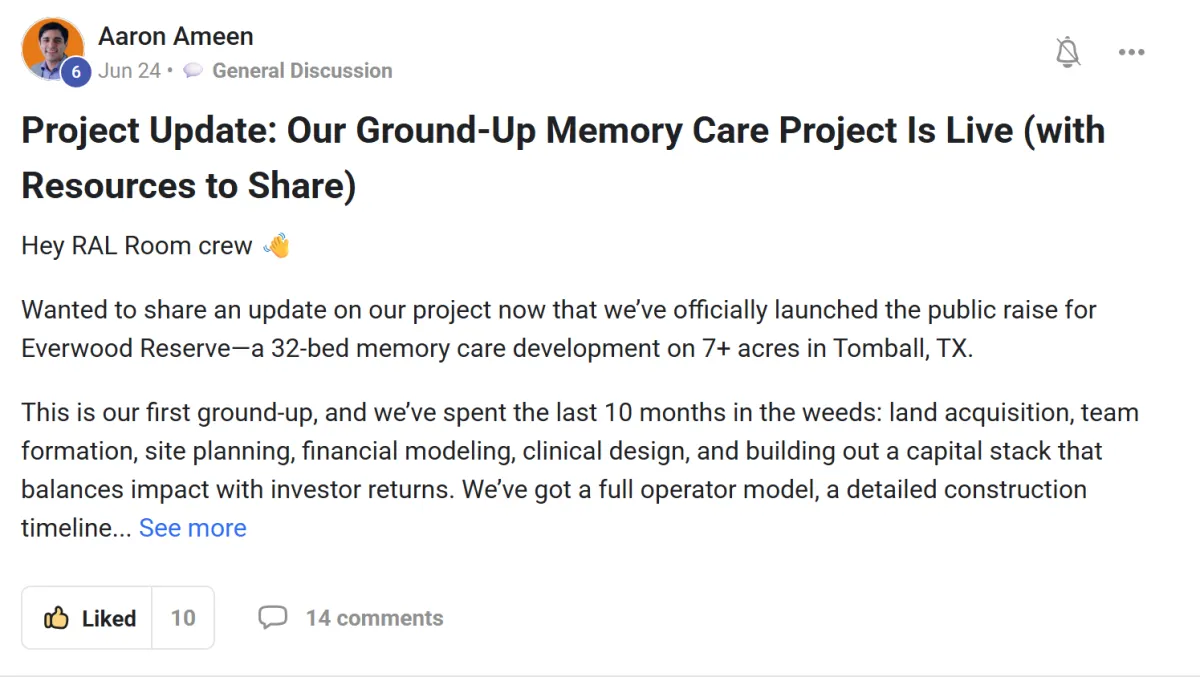
Task: Click the paragraph about first ground-up project
Action: pos(580,470)
